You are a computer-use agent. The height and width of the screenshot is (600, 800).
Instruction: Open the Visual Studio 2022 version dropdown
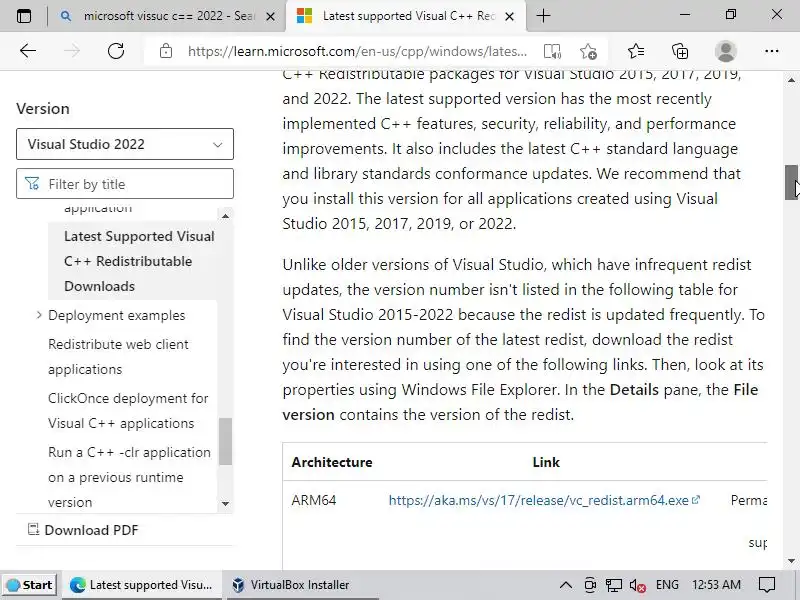(x=125, y=144)
